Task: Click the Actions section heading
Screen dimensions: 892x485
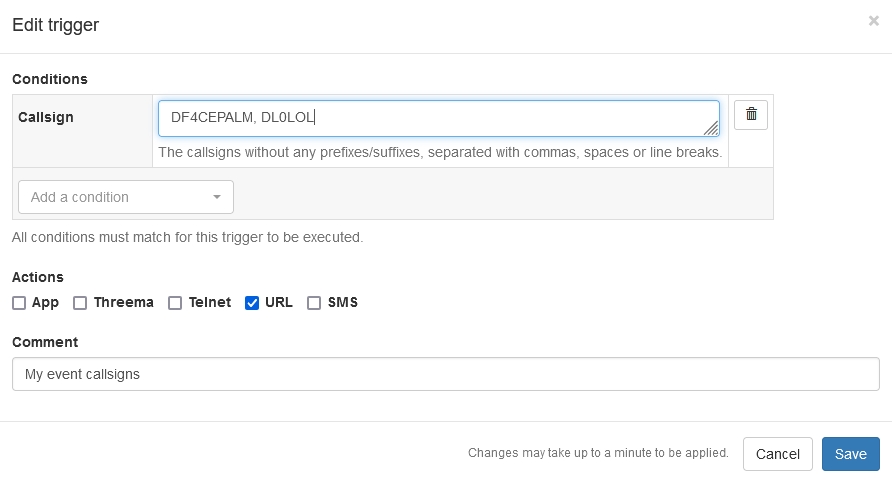Action: (x=38, y=277)
